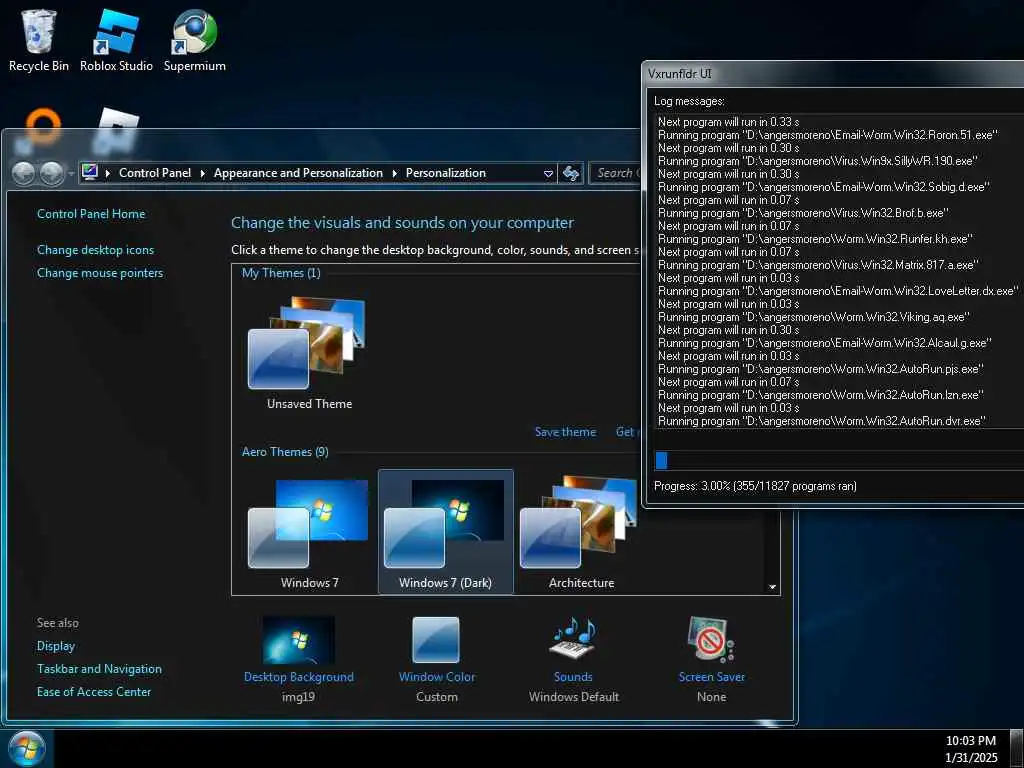Apply the Architecture theme
Screen dimensions: 1024x768
pos(581,534)
